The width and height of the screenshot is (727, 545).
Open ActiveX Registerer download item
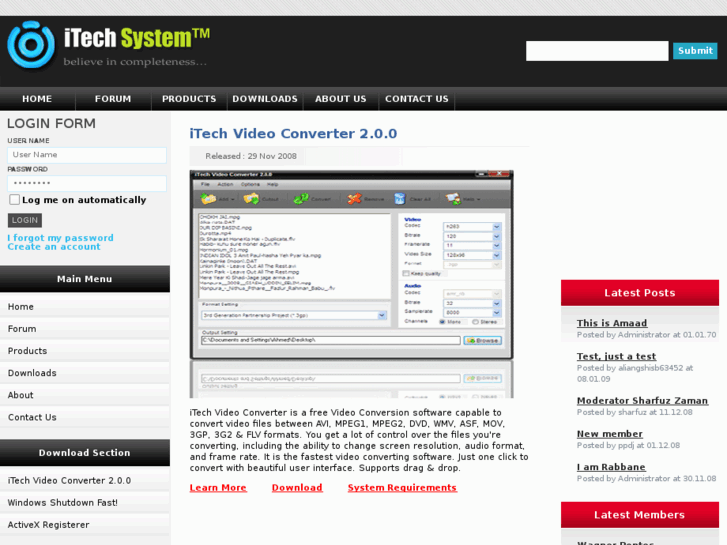85,525
